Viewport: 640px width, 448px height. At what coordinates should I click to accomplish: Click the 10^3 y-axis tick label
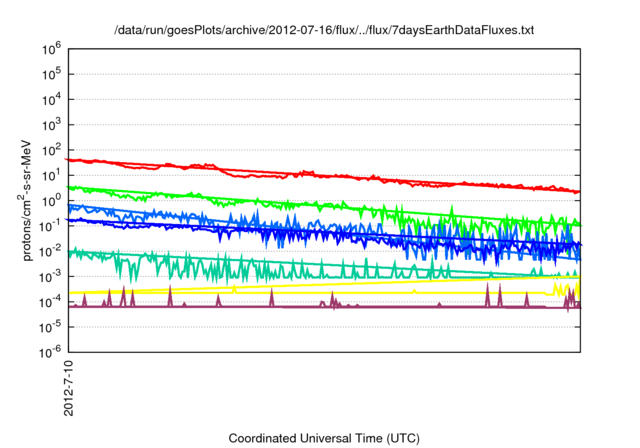pos(51,125)
